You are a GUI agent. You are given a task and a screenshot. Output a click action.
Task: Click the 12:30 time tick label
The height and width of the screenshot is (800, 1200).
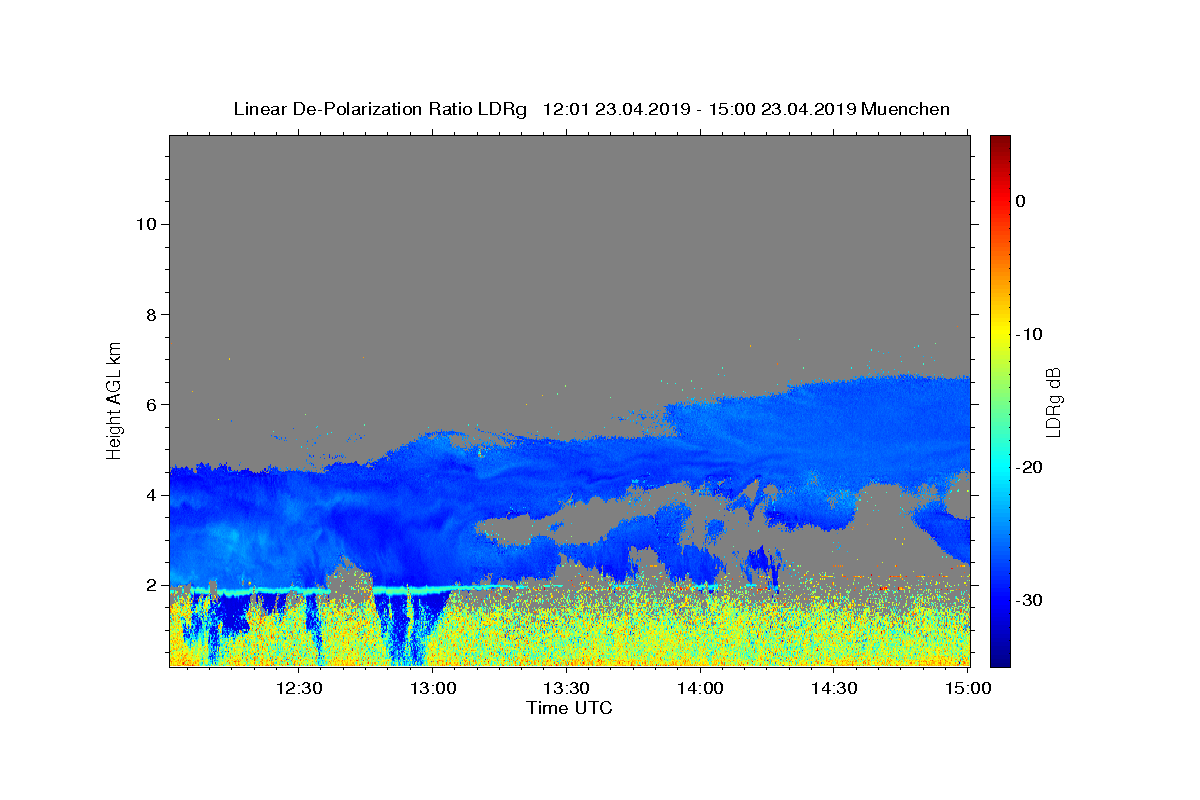299,688
